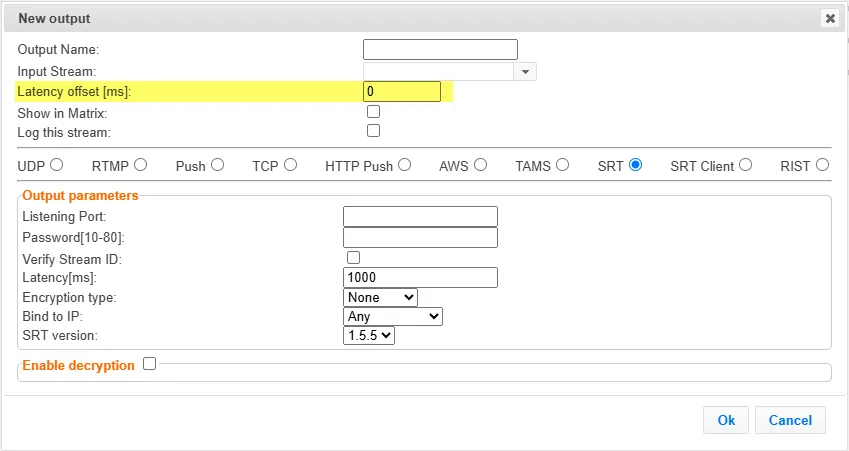
Task: Click the Show in Matrix label
Action: click(62, 113)
